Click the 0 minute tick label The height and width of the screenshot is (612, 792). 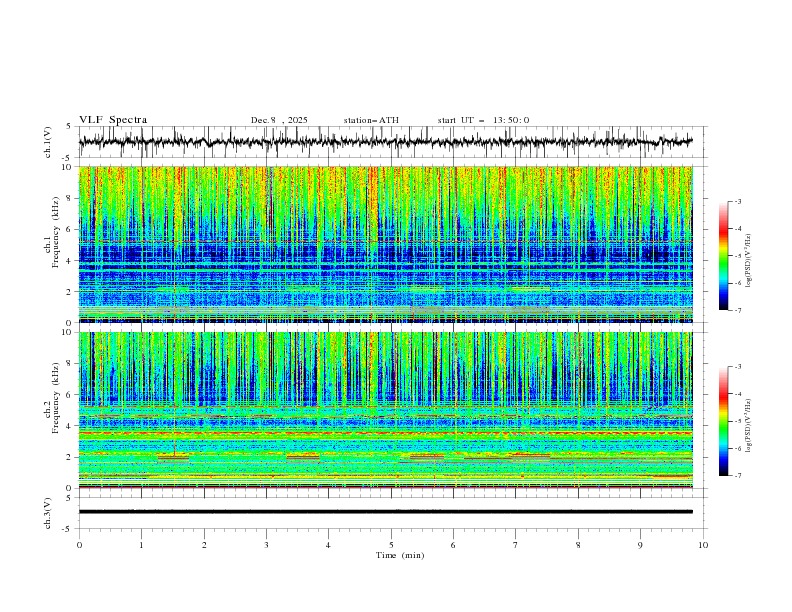point(79,545)
